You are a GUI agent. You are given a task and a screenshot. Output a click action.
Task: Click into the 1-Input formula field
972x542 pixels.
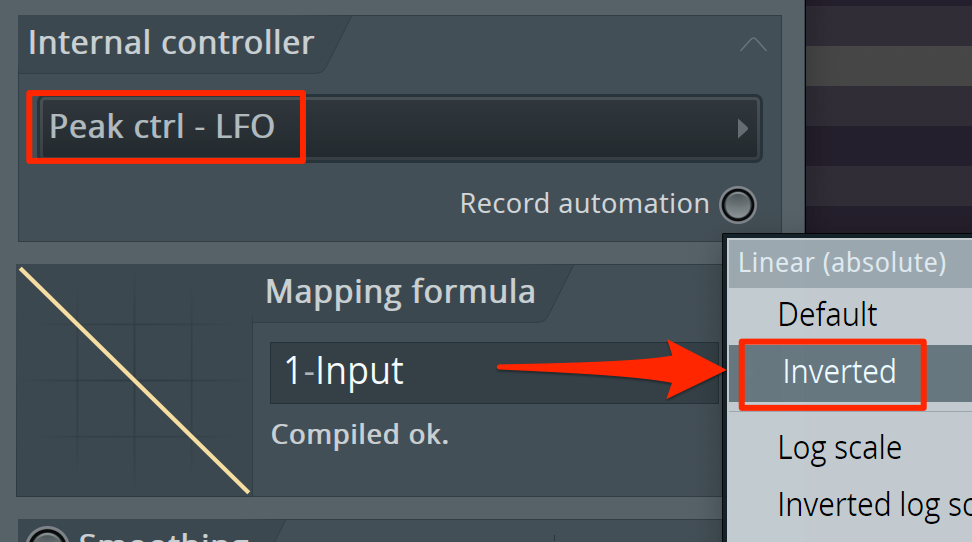pos(495,372)
